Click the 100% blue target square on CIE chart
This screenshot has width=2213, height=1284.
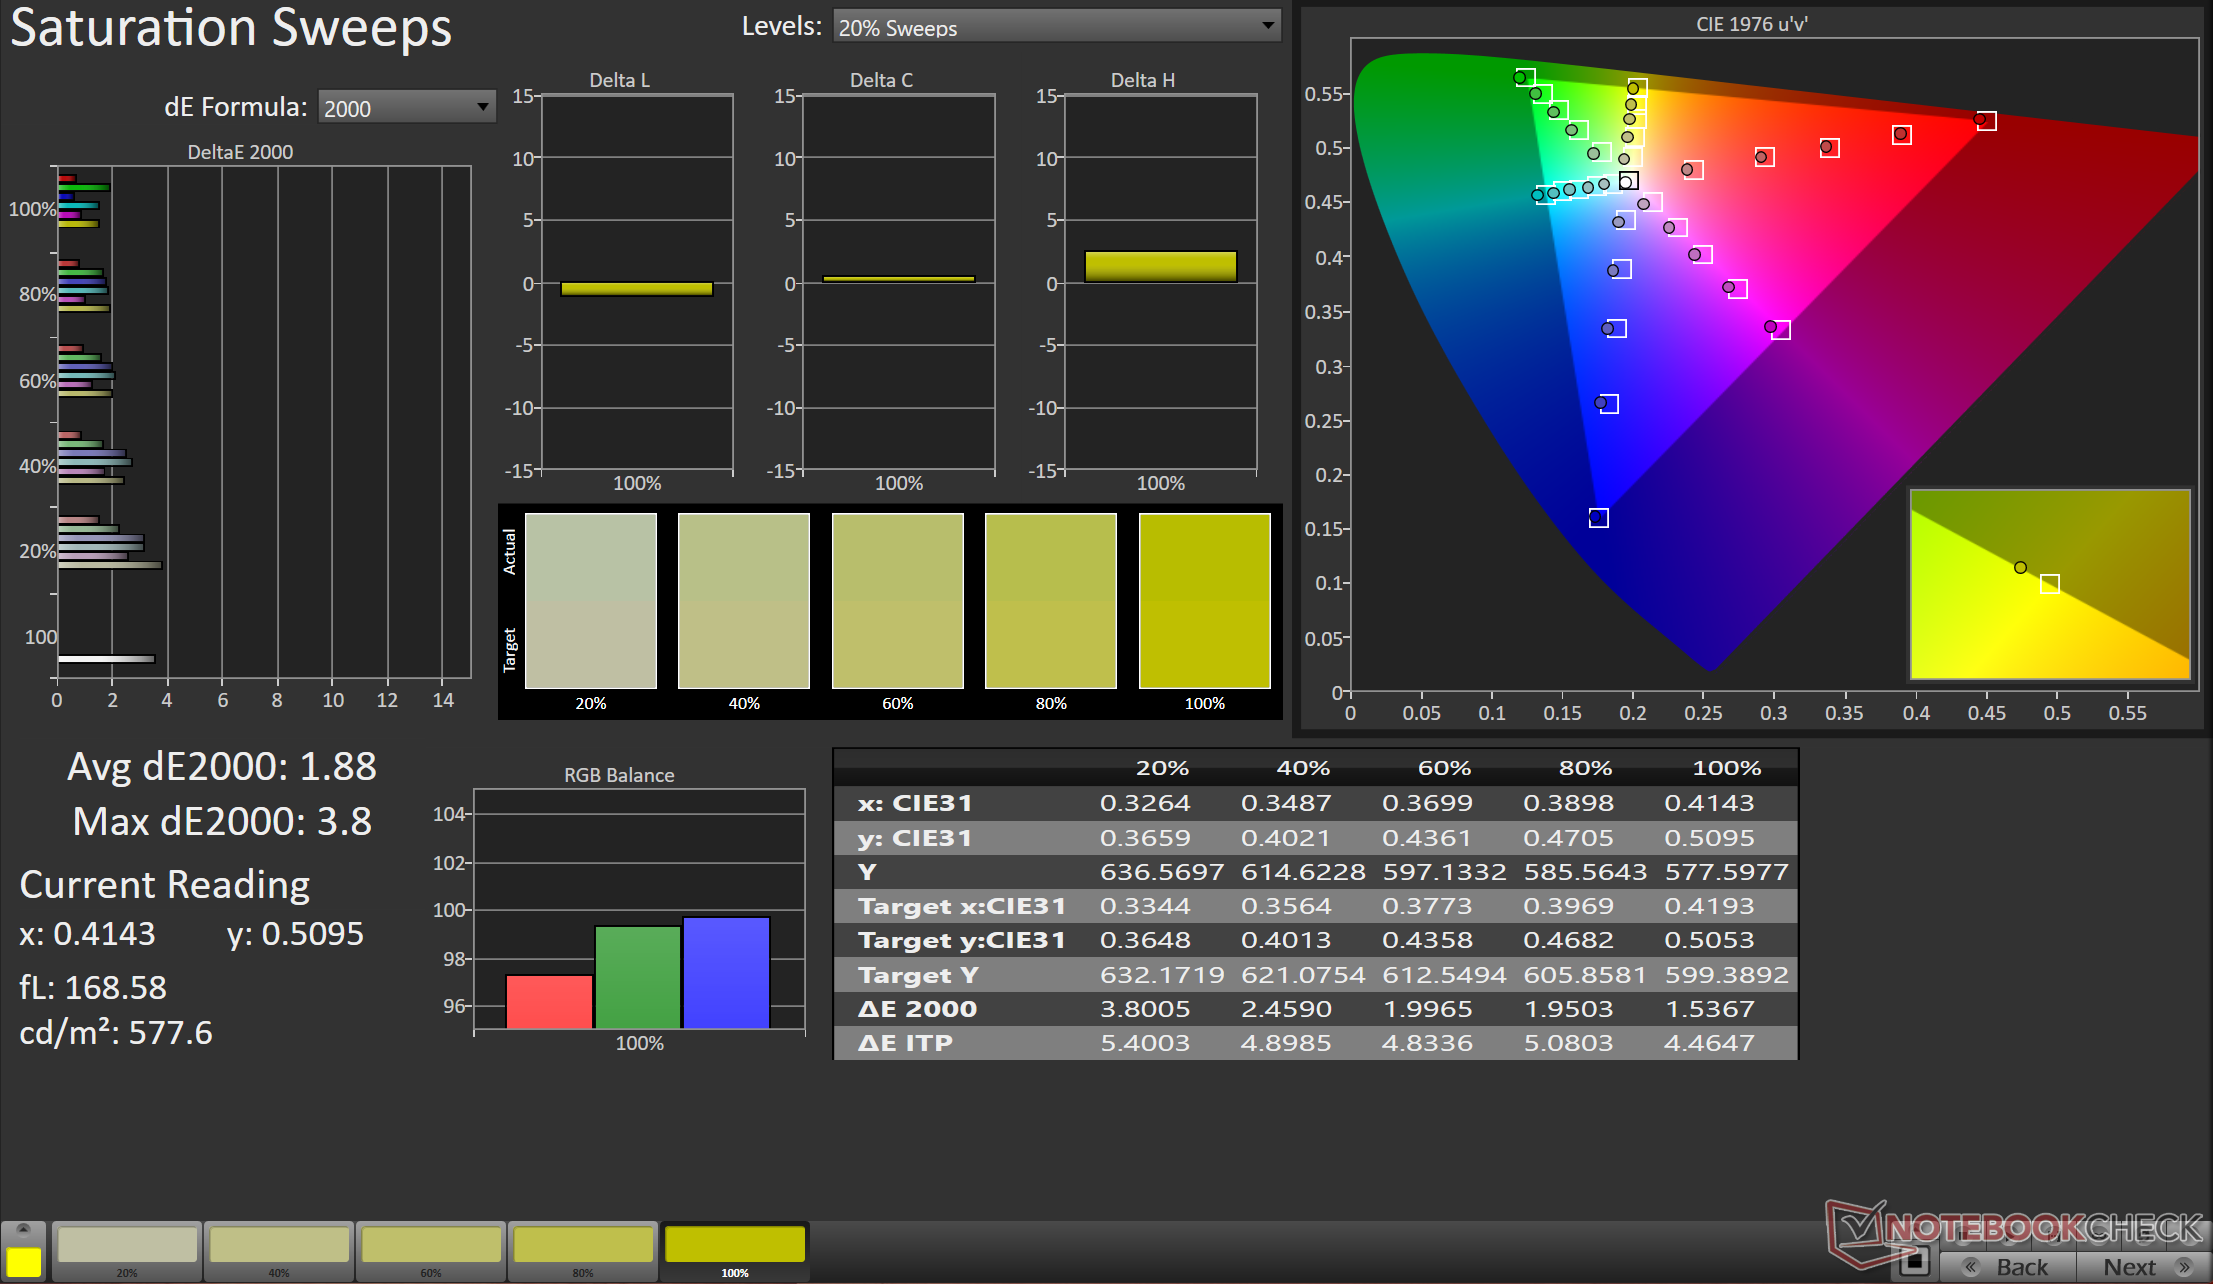[x=1598, y=518]
